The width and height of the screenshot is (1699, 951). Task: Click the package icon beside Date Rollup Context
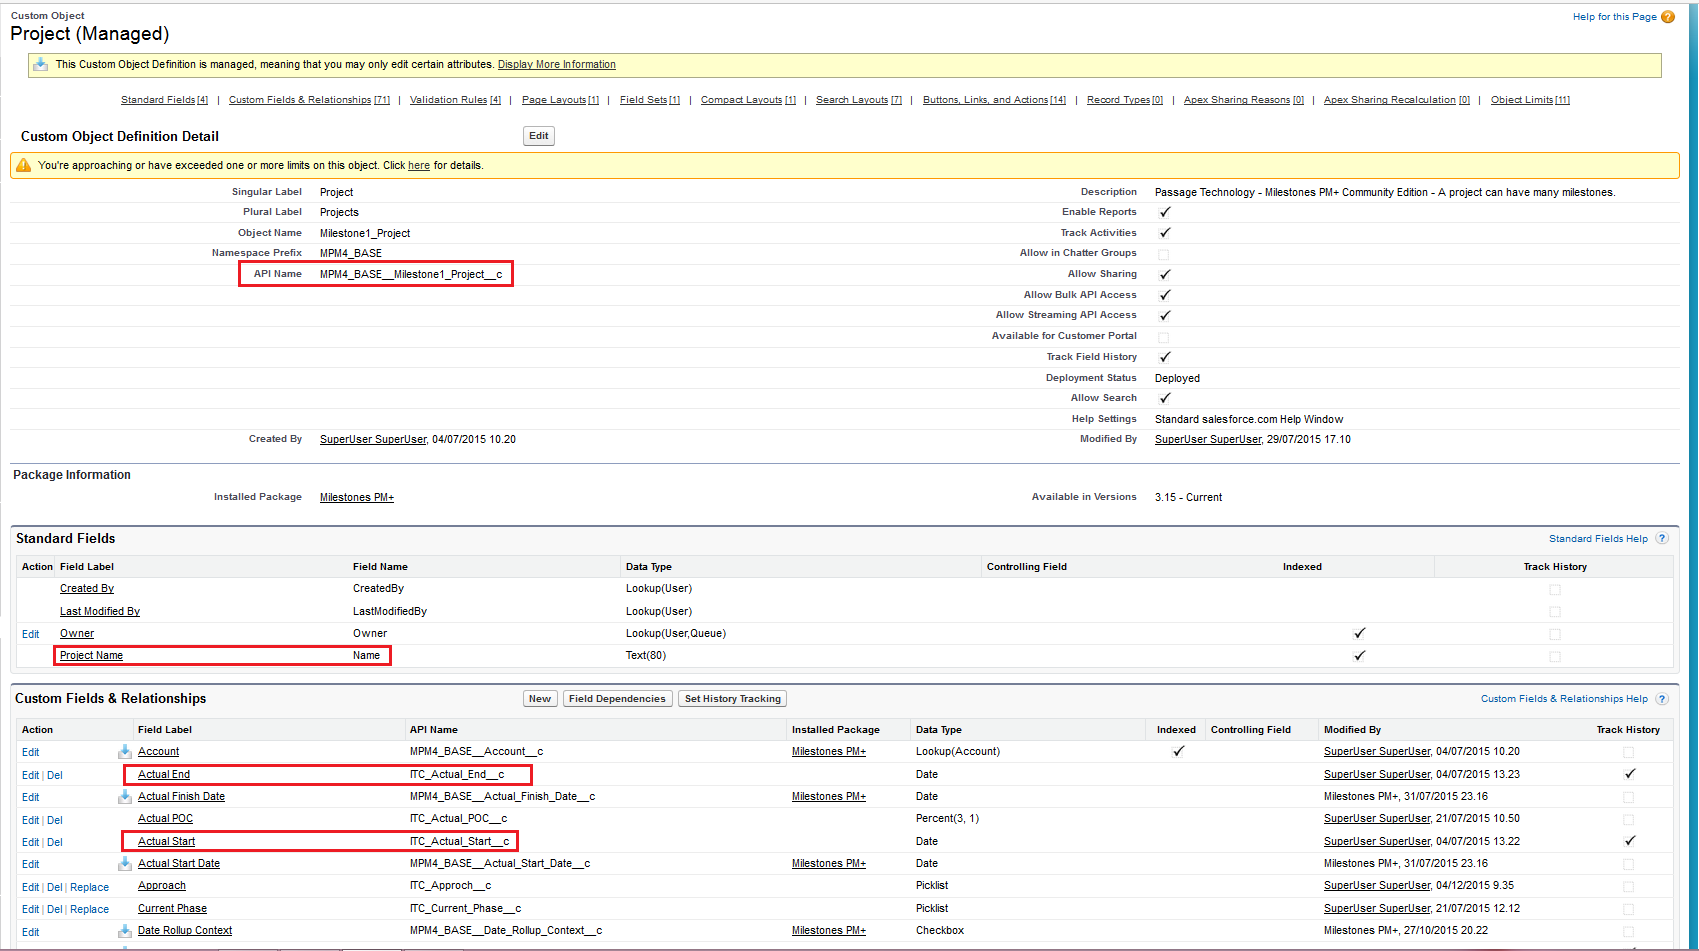tap(125, 931)
